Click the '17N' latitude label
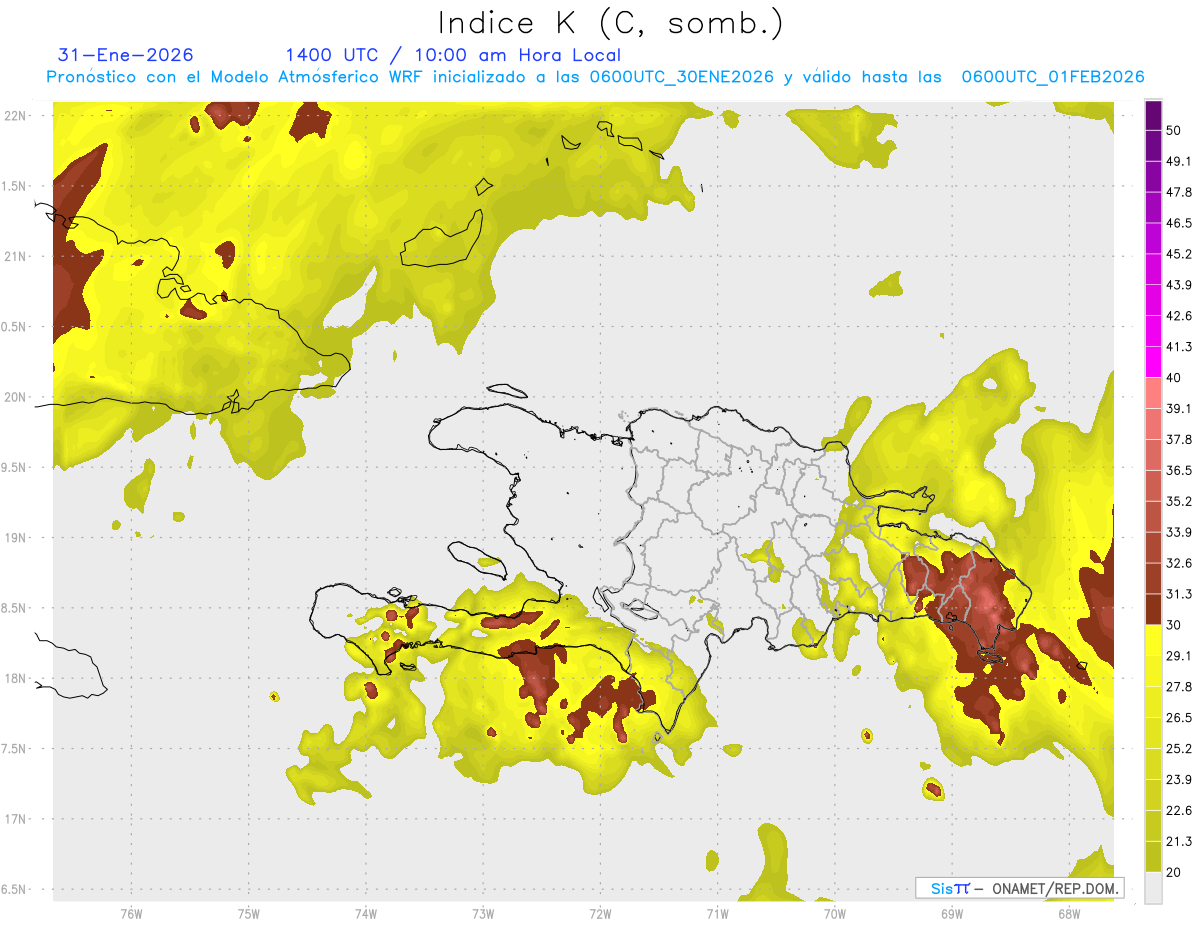The height and width of the screenshot is (927, 1200). pyautogui.click(x=15, y=819)
